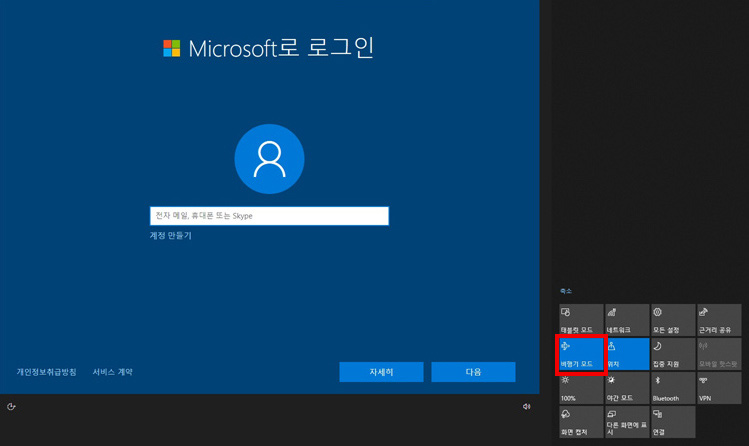This screenshot has width=749, height=446.
Task: Change brightness via the 100% tile
Action: click(581, 388)
